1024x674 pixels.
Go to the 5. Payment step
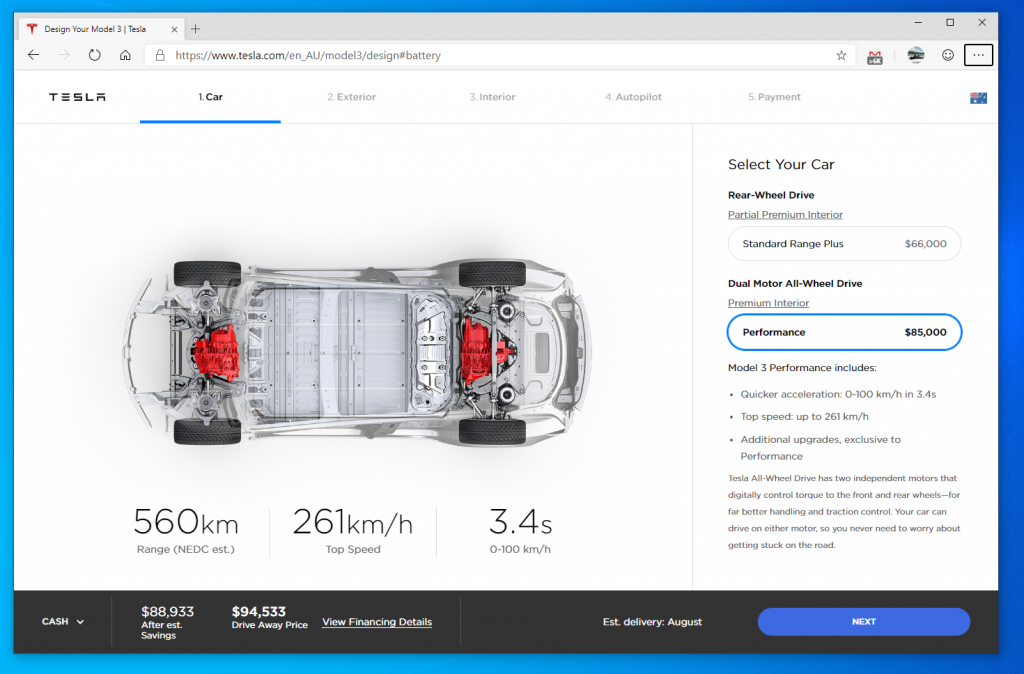pos(774,97)
